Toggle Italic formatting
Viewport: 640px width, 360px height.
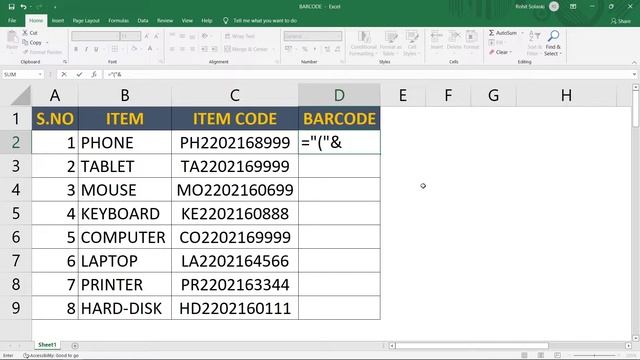[x=86, y=49]
